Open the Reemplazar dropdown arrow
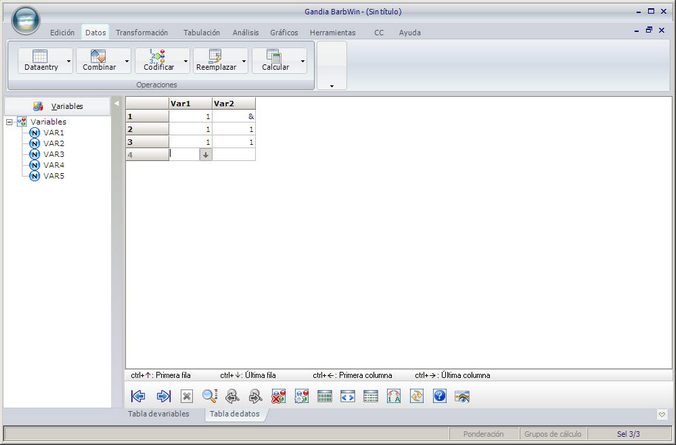676x445 pixels. tap(244, 61)
